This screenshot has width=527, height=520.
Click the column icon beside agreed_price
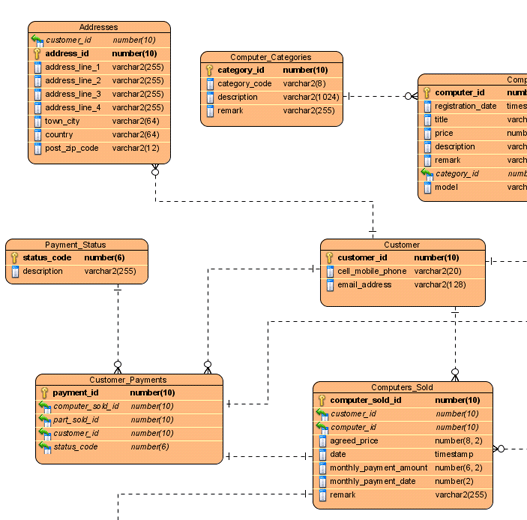tap(322, 441)
